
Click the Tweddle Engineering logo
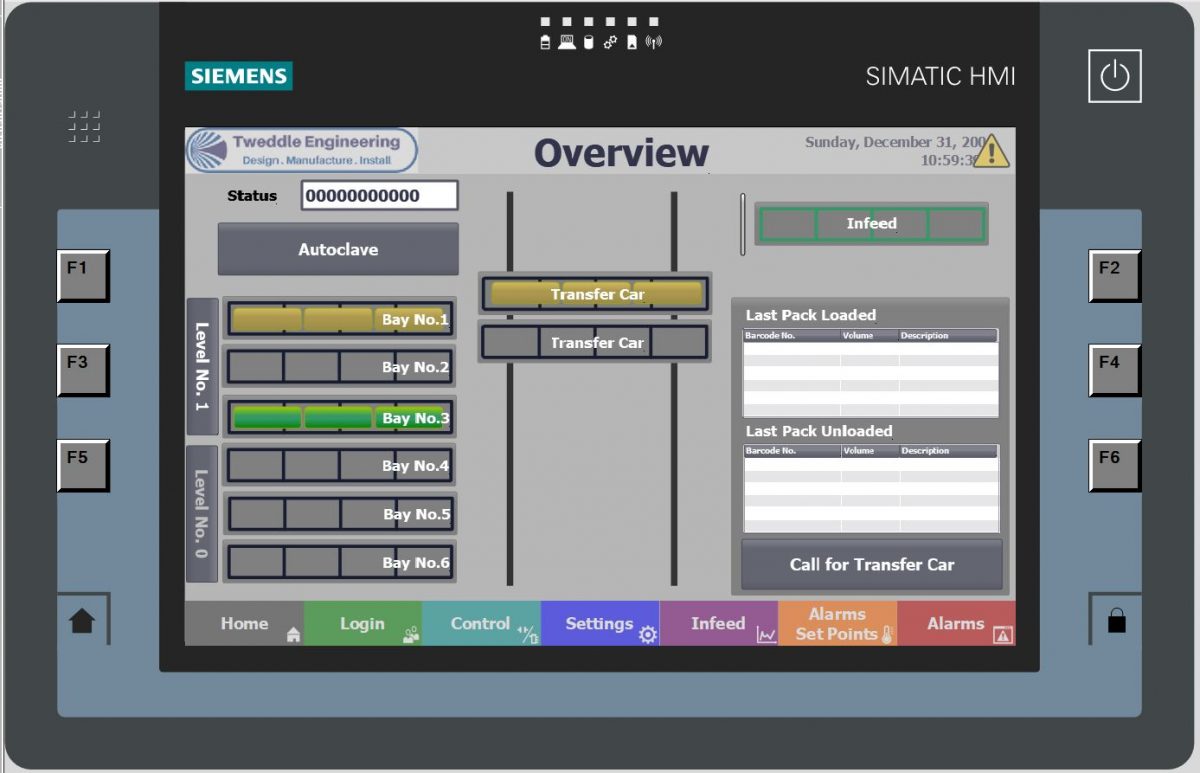point(302,151)
